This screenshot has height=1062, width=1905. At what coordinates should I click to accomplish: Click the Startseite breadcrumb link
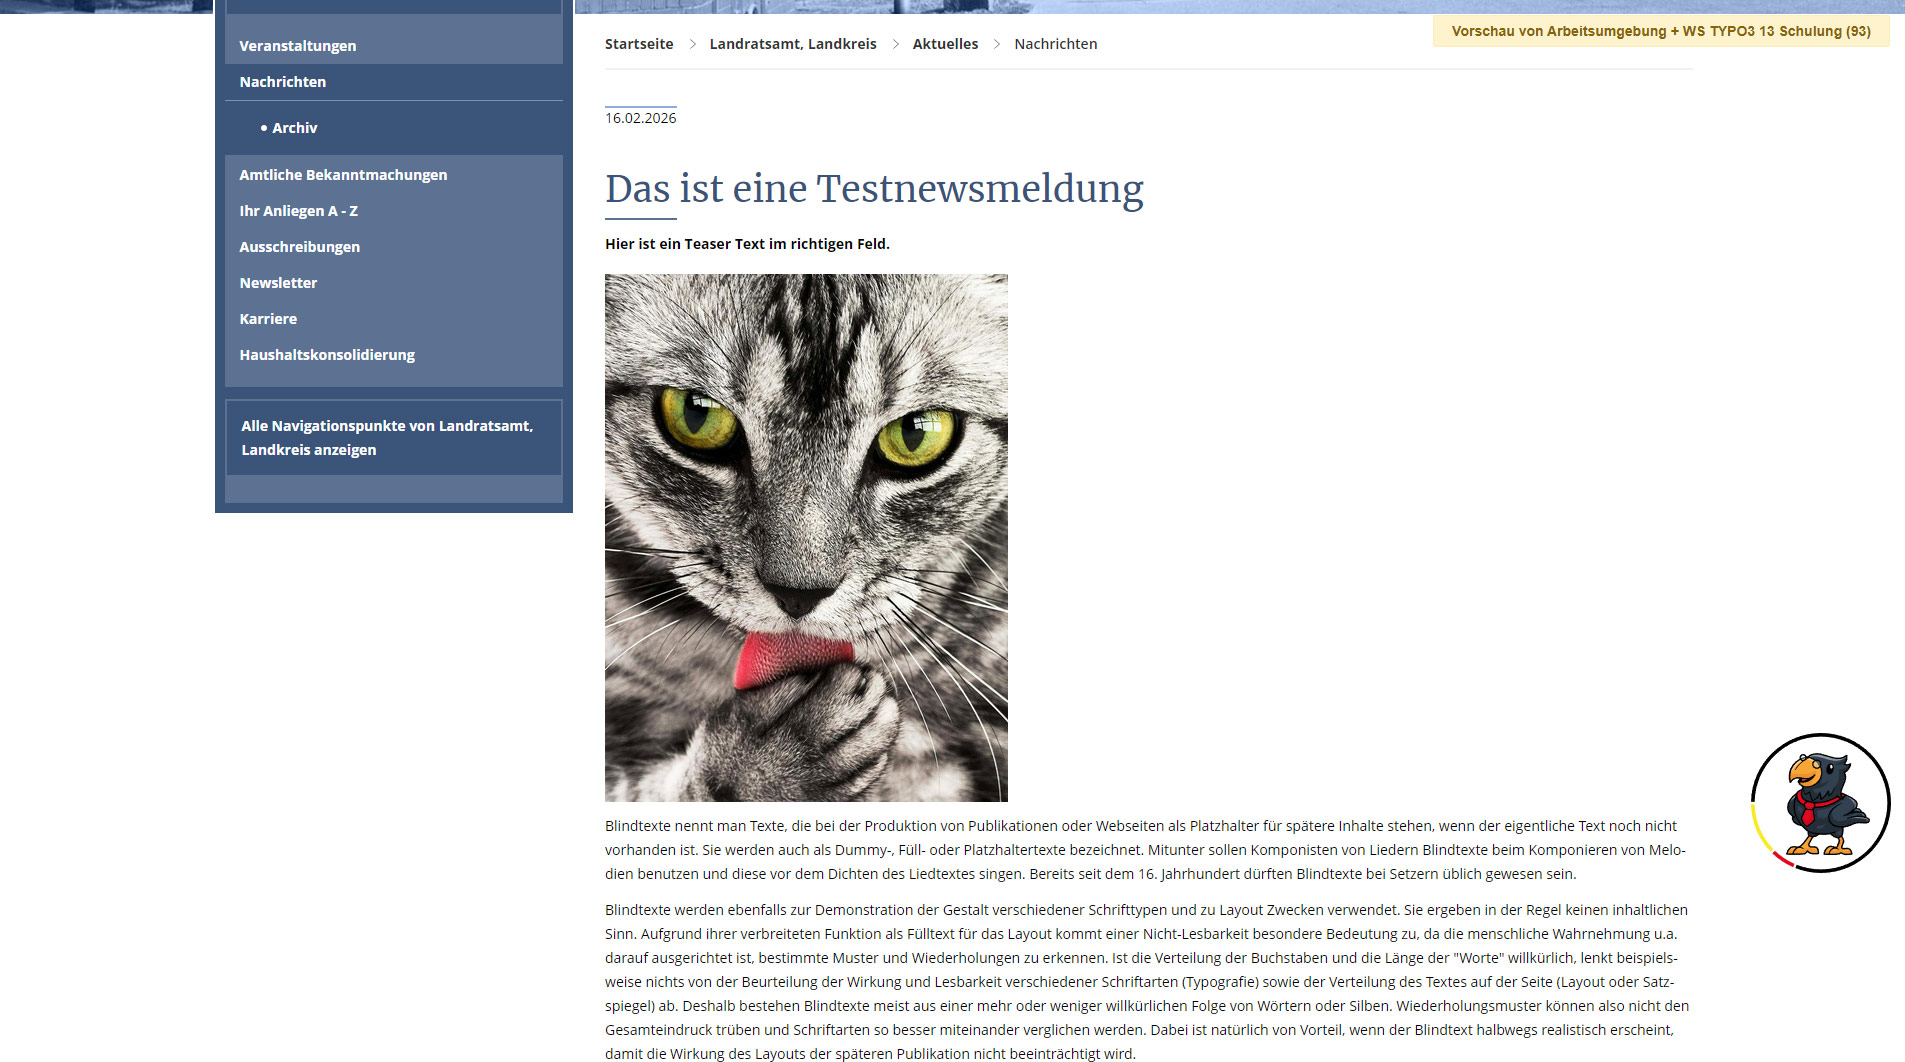click(x=639, y=44)
